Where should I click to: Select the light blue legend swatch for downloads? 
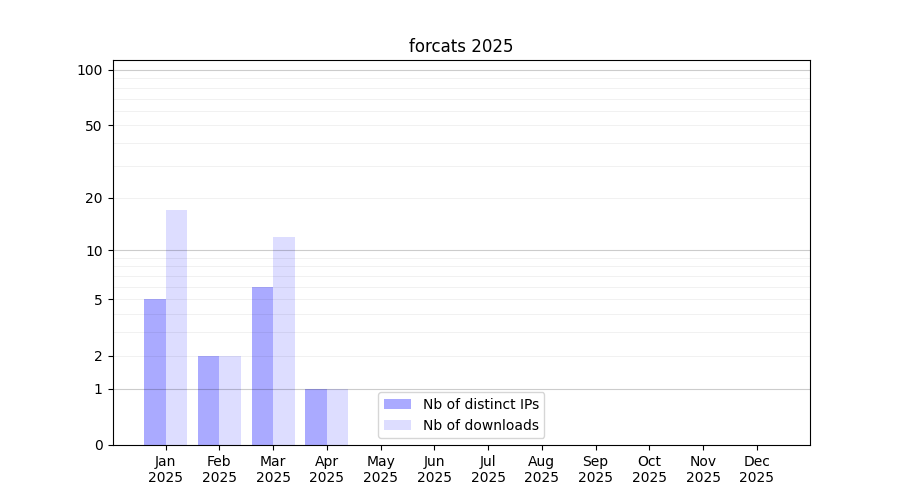397,425
